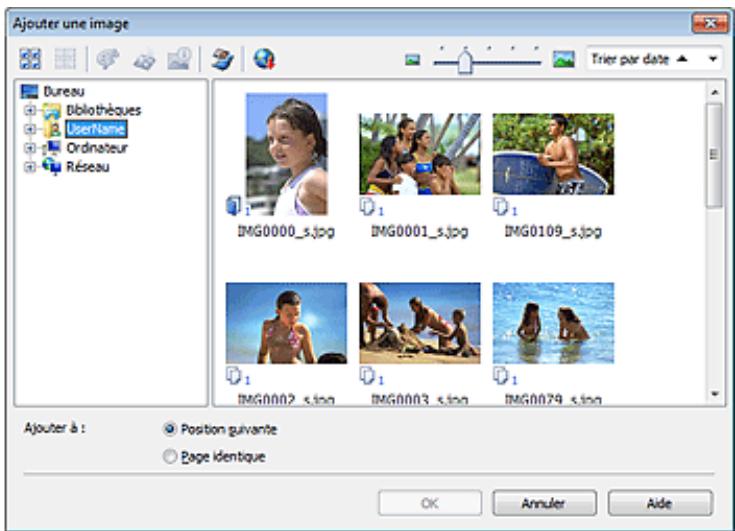This screenshot has width=735, height=531.
Task: Click the copies icon under IMG0001_s.jpg
Action: point(367,207)
